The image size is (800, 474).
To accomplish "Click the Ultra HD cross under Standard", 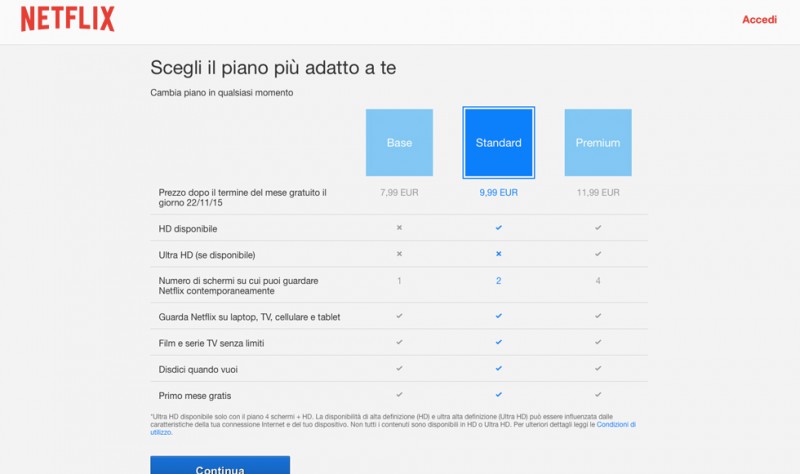I will click(498, 254).
